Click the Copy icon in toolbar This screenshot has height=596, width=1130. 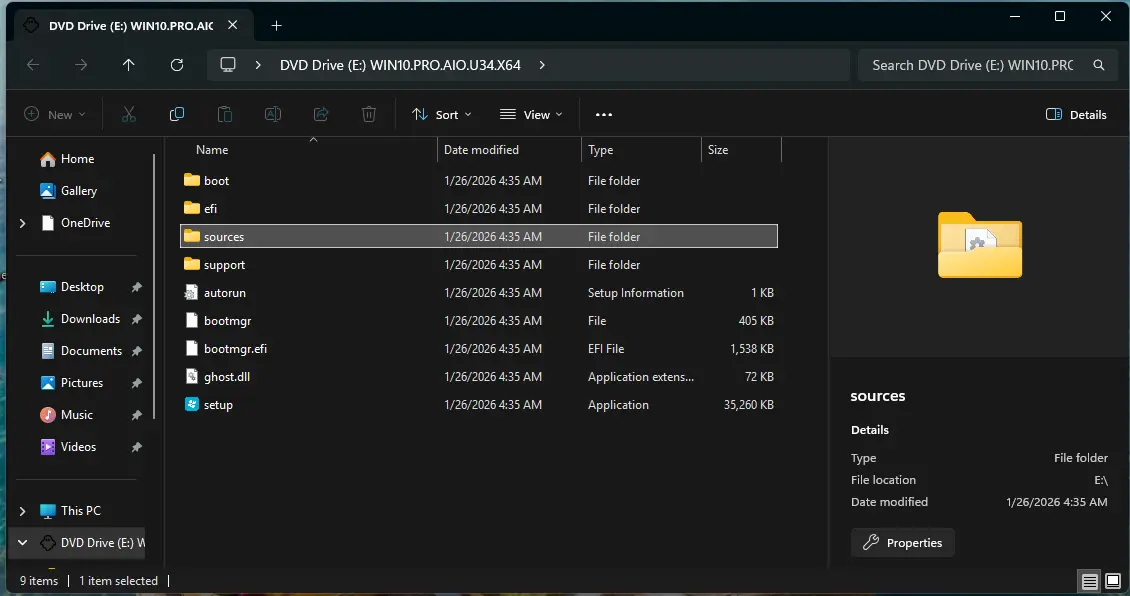pyautogui.click(x=177, y=115)
